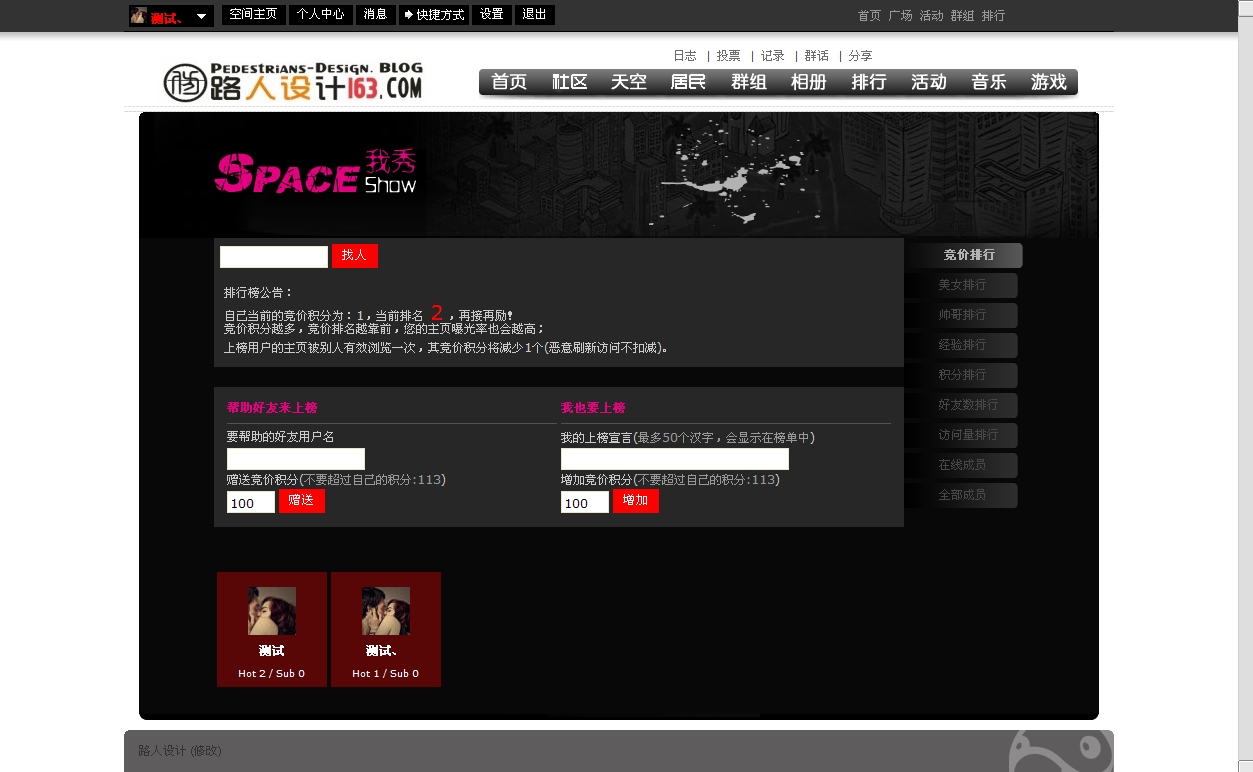This screenshot has width=1253, height=772.
Task: Open the 分享 link
Action: [x=860, y=56]
